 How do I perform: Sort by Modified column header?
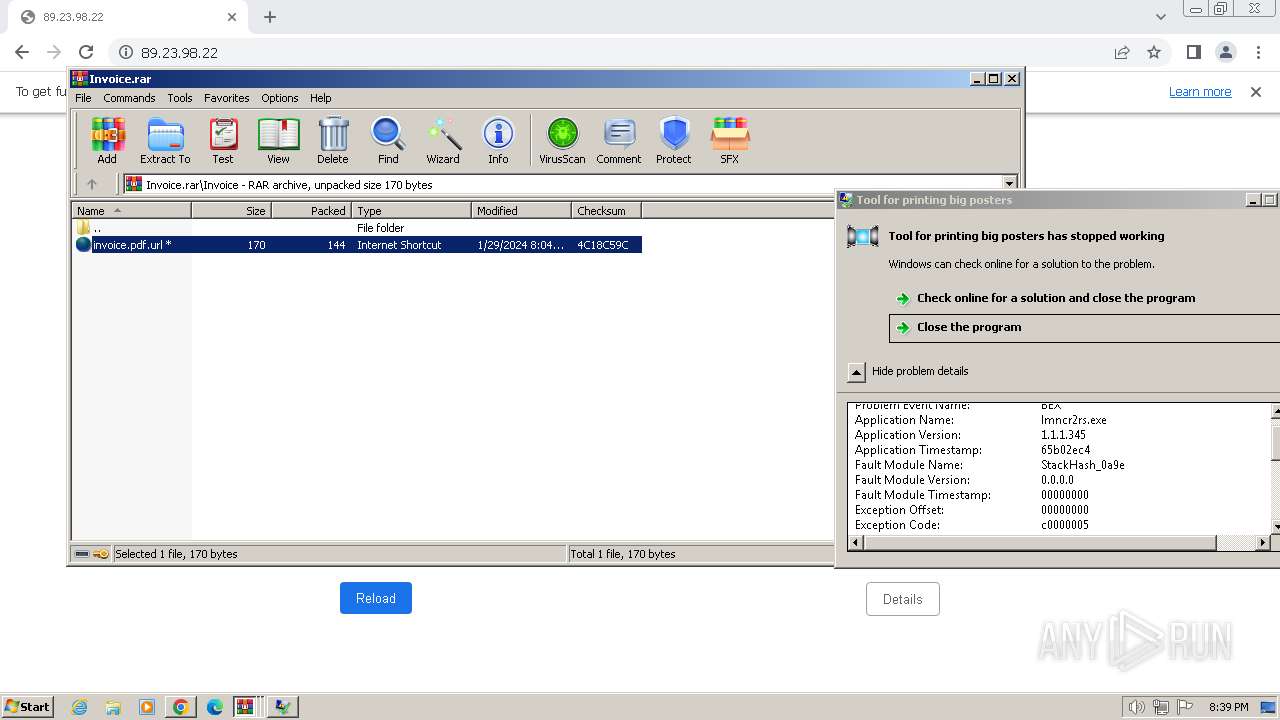[x=521, y=210]
